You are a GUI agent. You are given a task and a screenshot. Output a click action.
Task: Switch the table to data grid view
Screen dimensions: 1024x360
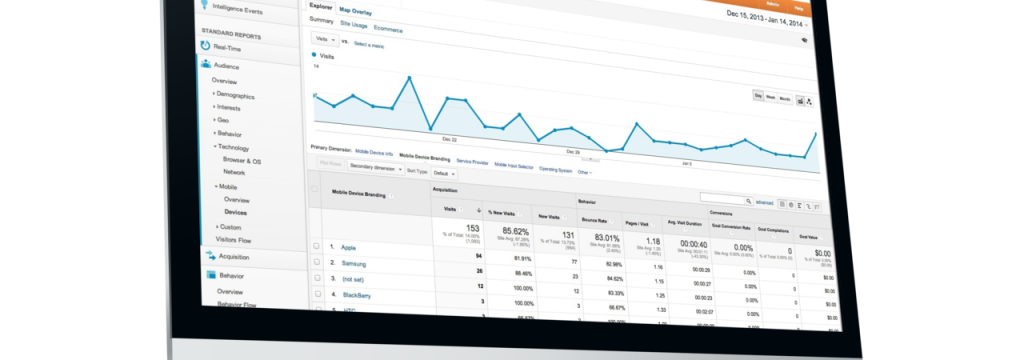click(782, 204)
